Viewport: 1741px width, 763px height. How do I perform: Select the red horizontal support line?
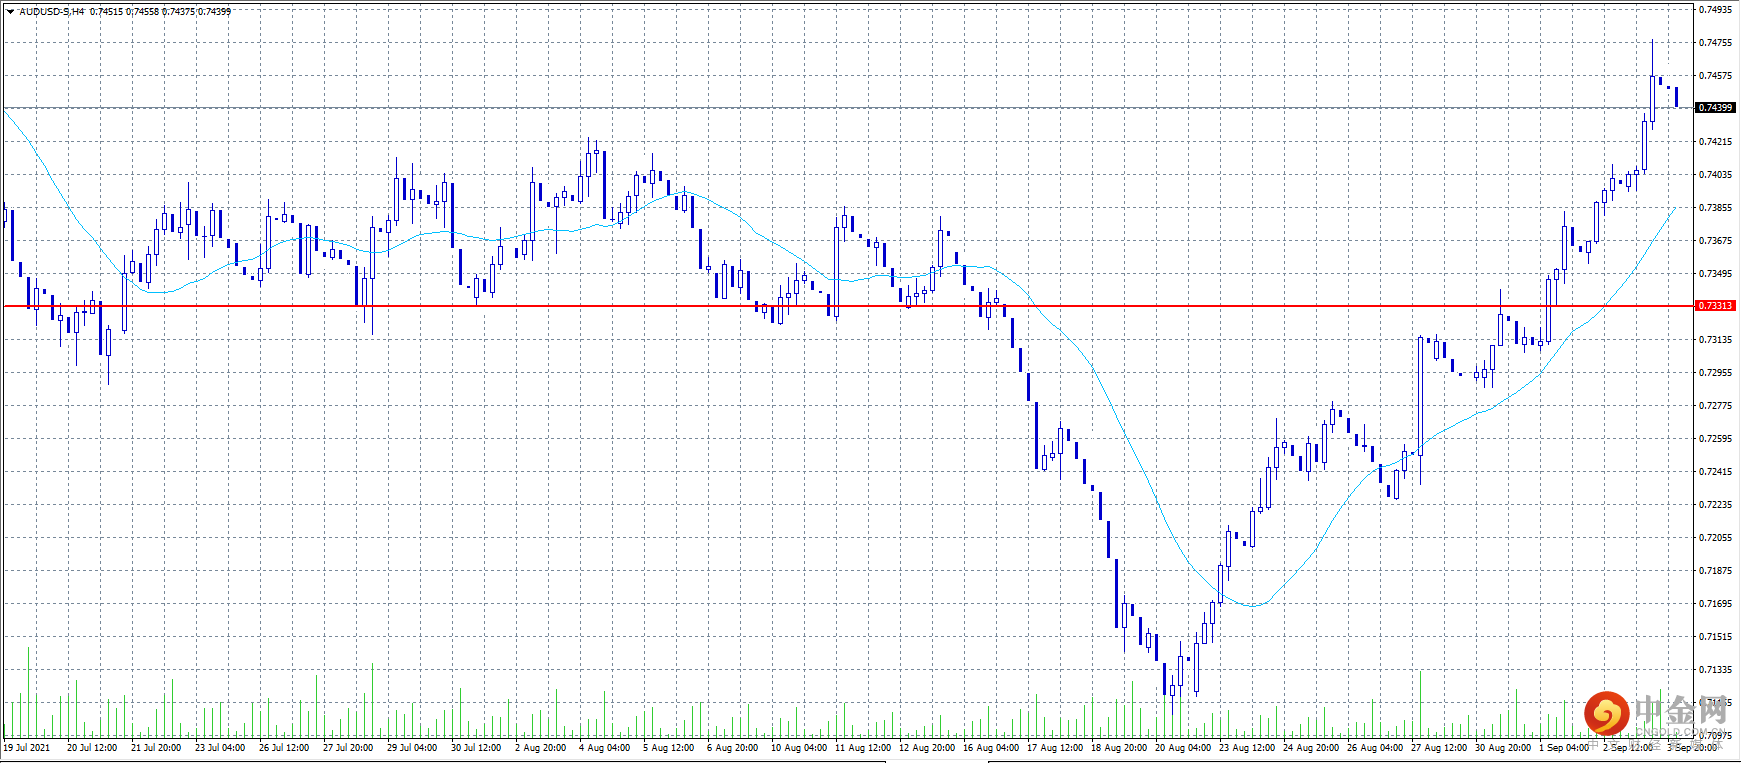click(x=848, y=306)
